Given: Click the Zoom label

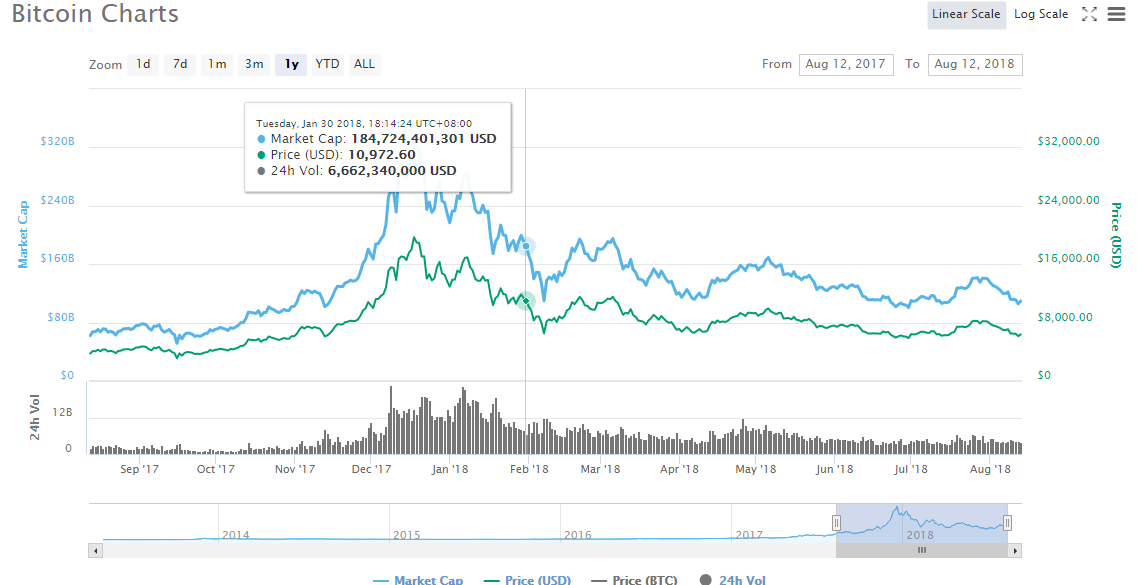Looking at the screenshot, I should tap(105, 65).
